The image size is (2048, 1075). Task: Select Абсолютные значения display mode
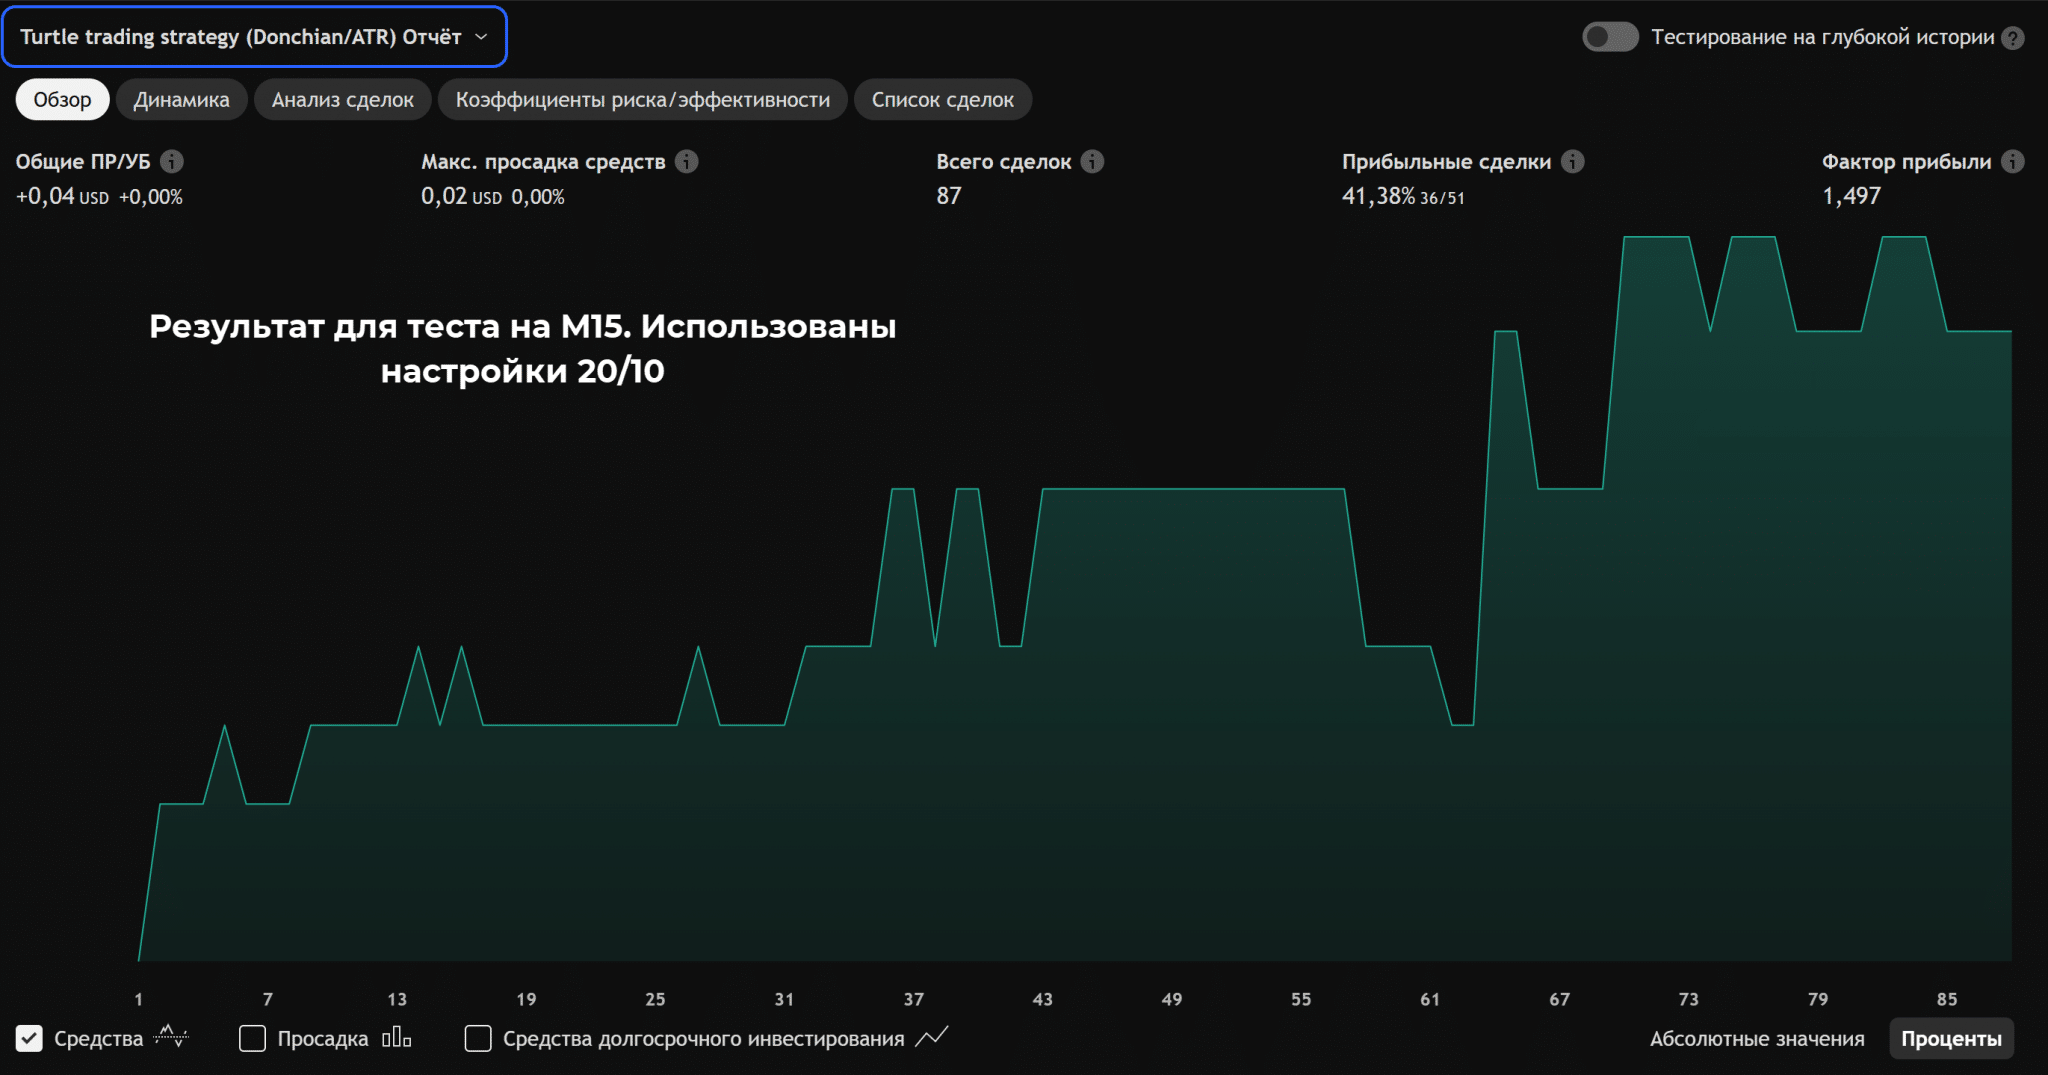(1756, 1039)
